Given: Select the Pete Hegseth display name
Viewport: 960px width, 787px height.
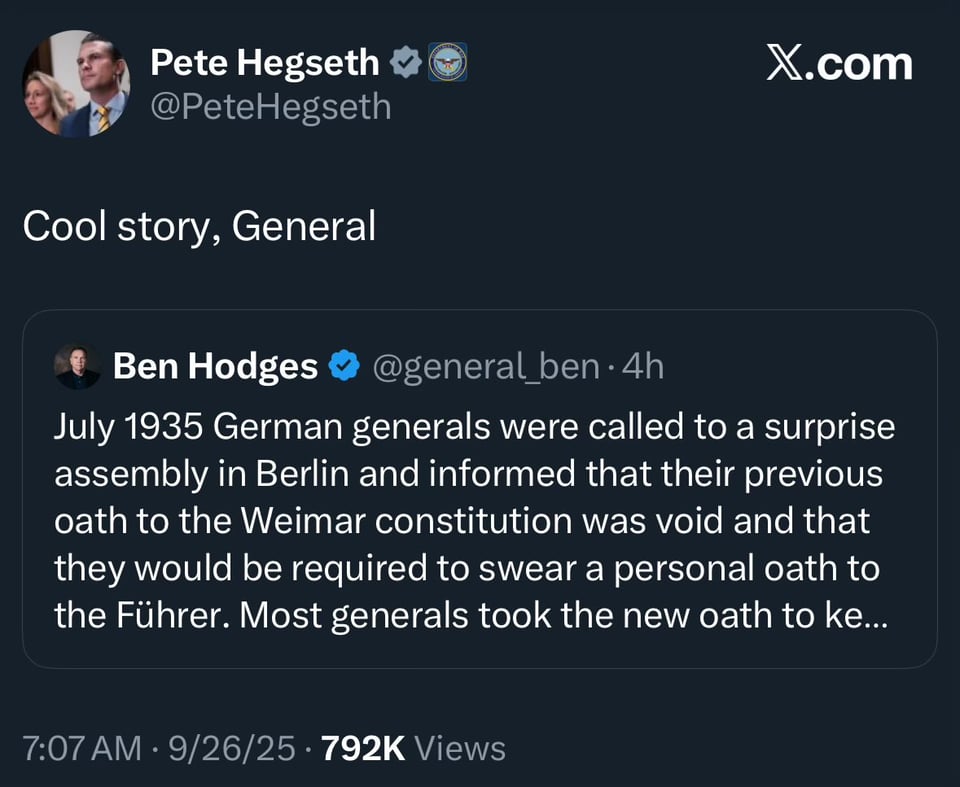Looking at the screenshot, I should pyautogui.click(x=265, y=61).
